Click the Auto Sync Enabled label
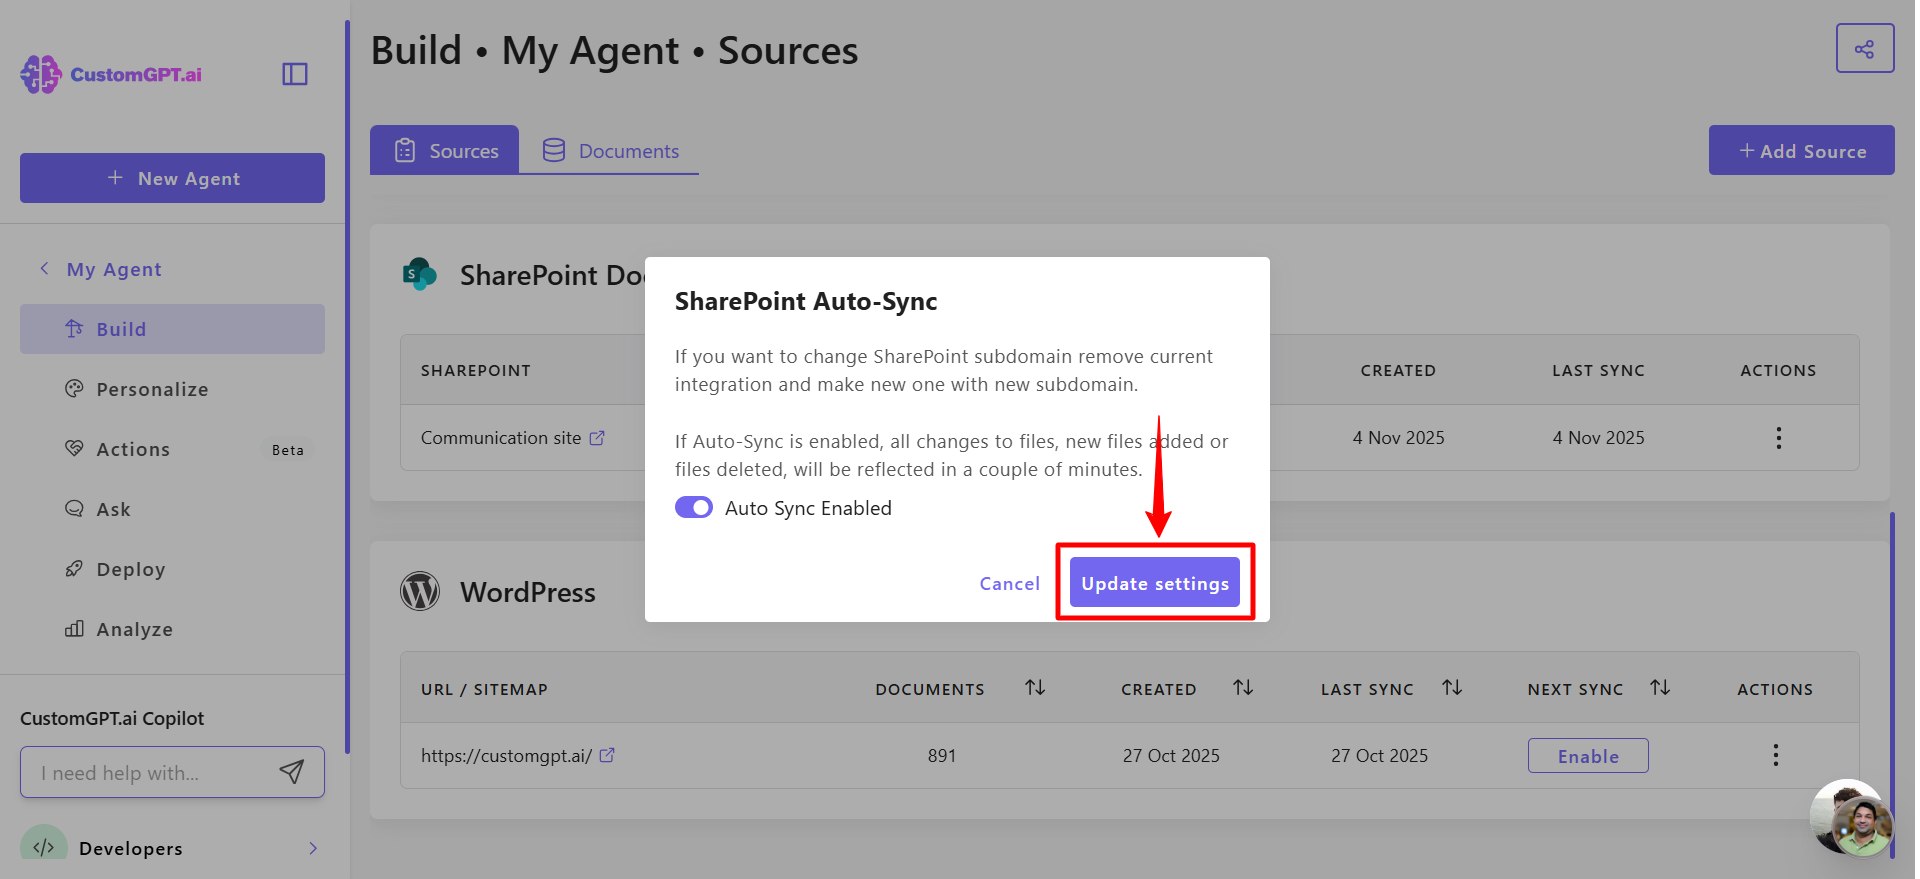 click(808, 508)
